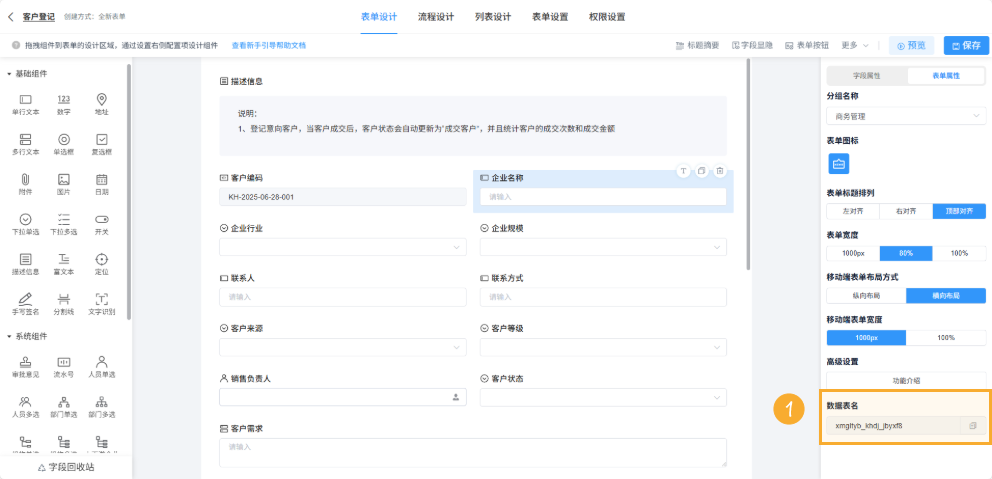Open the 客户等级 dropdown

(603, 347)
